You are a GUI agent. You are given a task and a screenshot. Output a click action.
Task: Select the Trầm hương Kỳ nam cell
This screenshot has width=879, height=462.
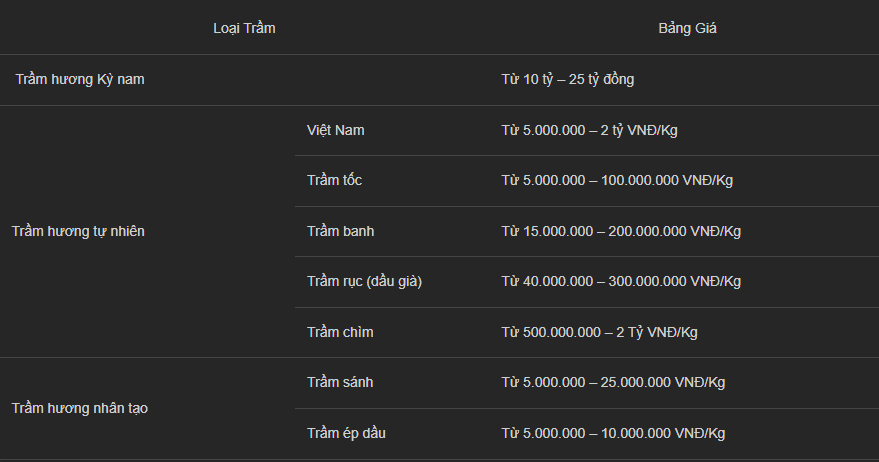[80, 79]
